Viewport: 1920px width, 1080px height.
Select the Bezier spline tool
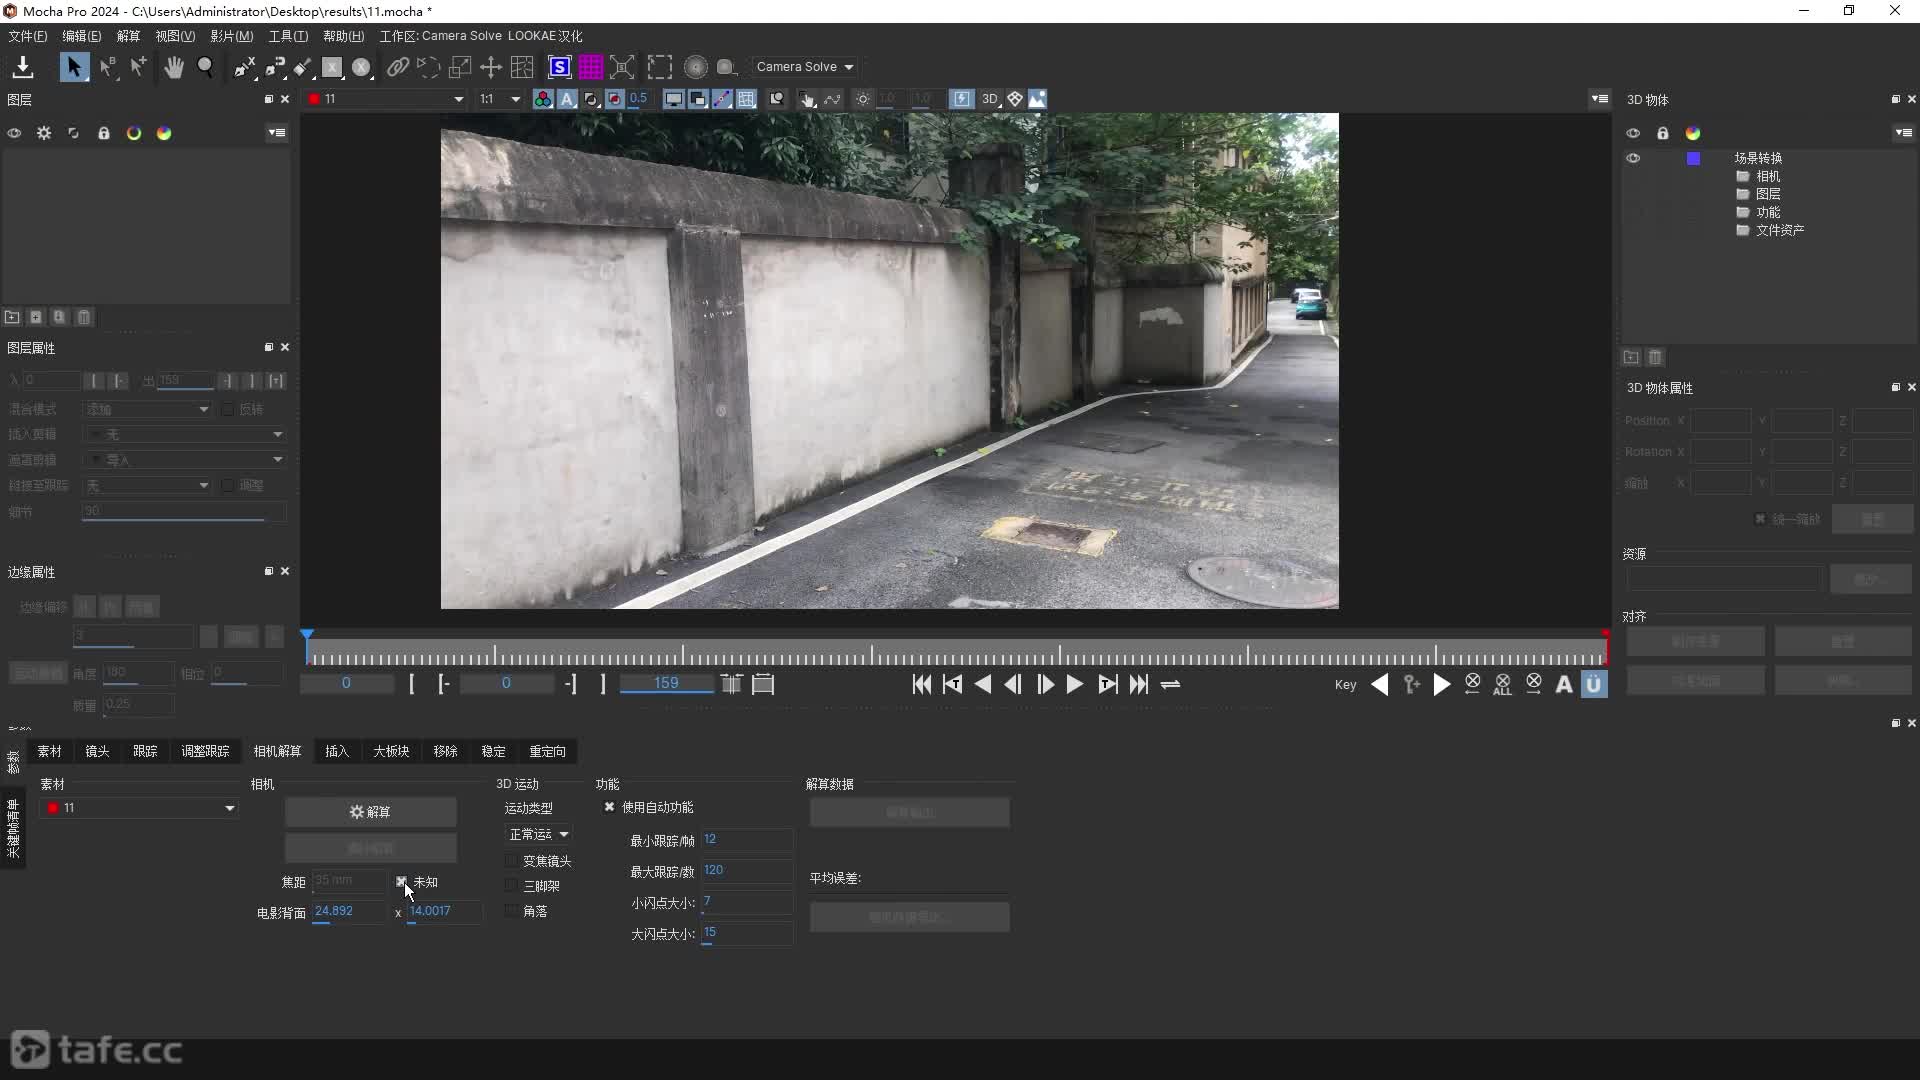[x=275, y=67]
